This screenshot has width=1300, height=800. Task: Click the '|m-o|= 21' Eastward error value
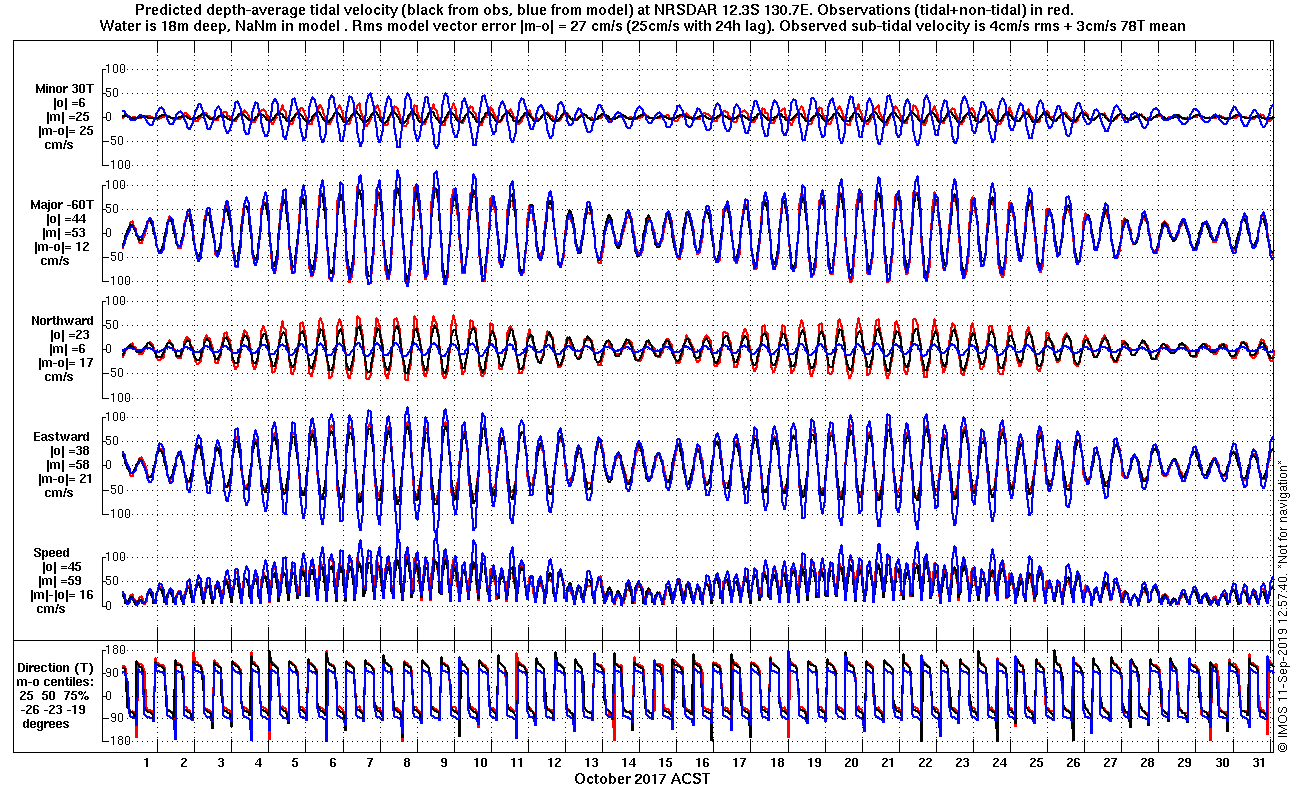[62, 479]
